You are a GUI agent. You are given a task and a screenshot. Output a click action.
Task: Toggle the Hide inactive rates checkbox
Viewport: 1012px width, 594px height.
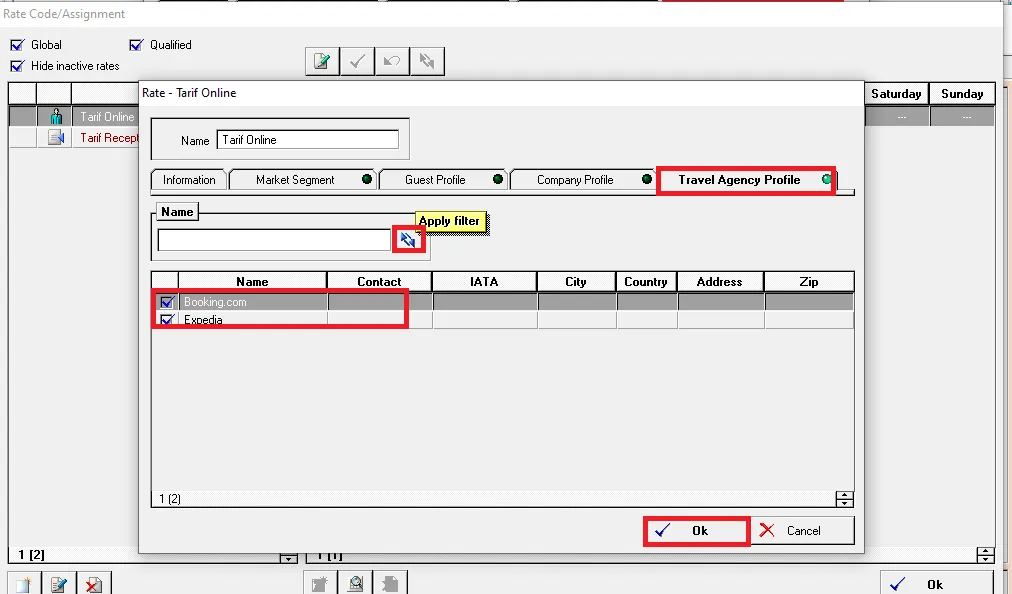17,66
